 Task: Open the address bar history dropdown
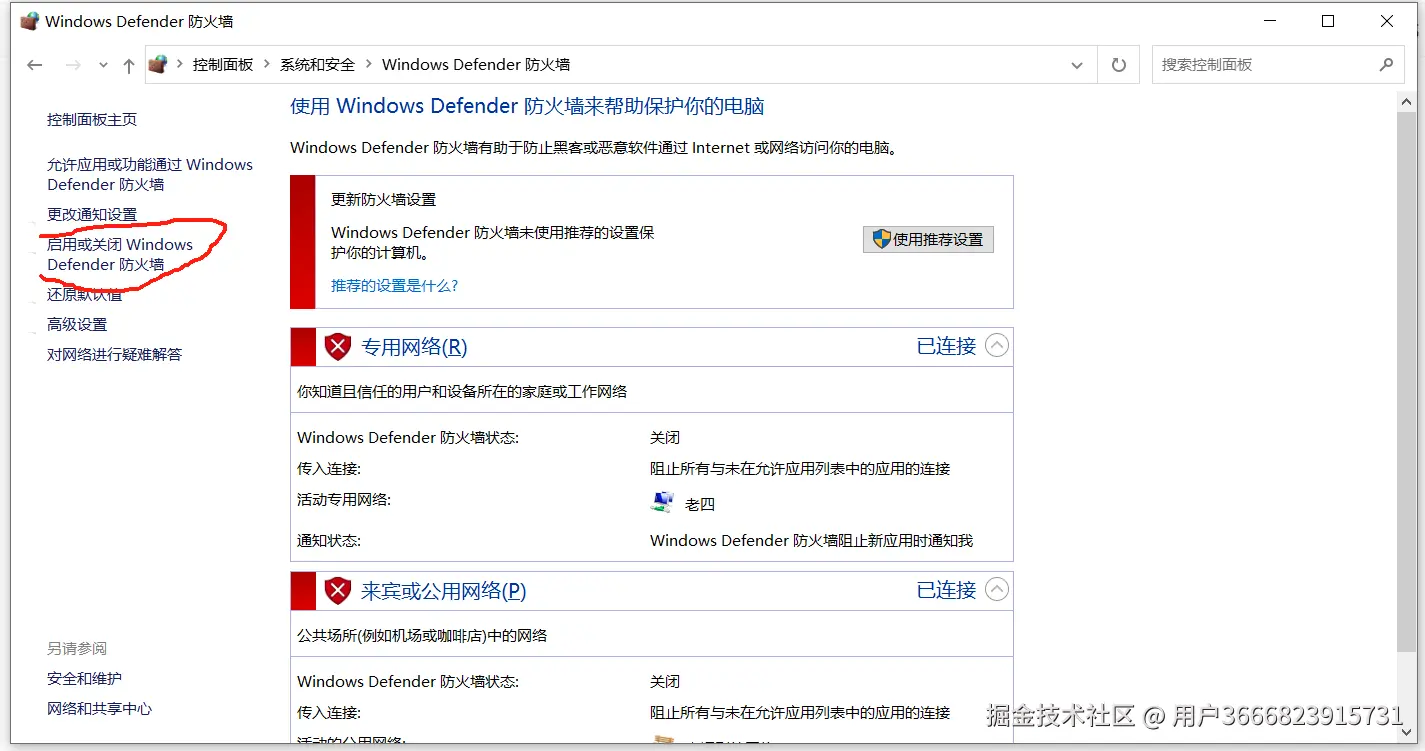pos(1077,65)
